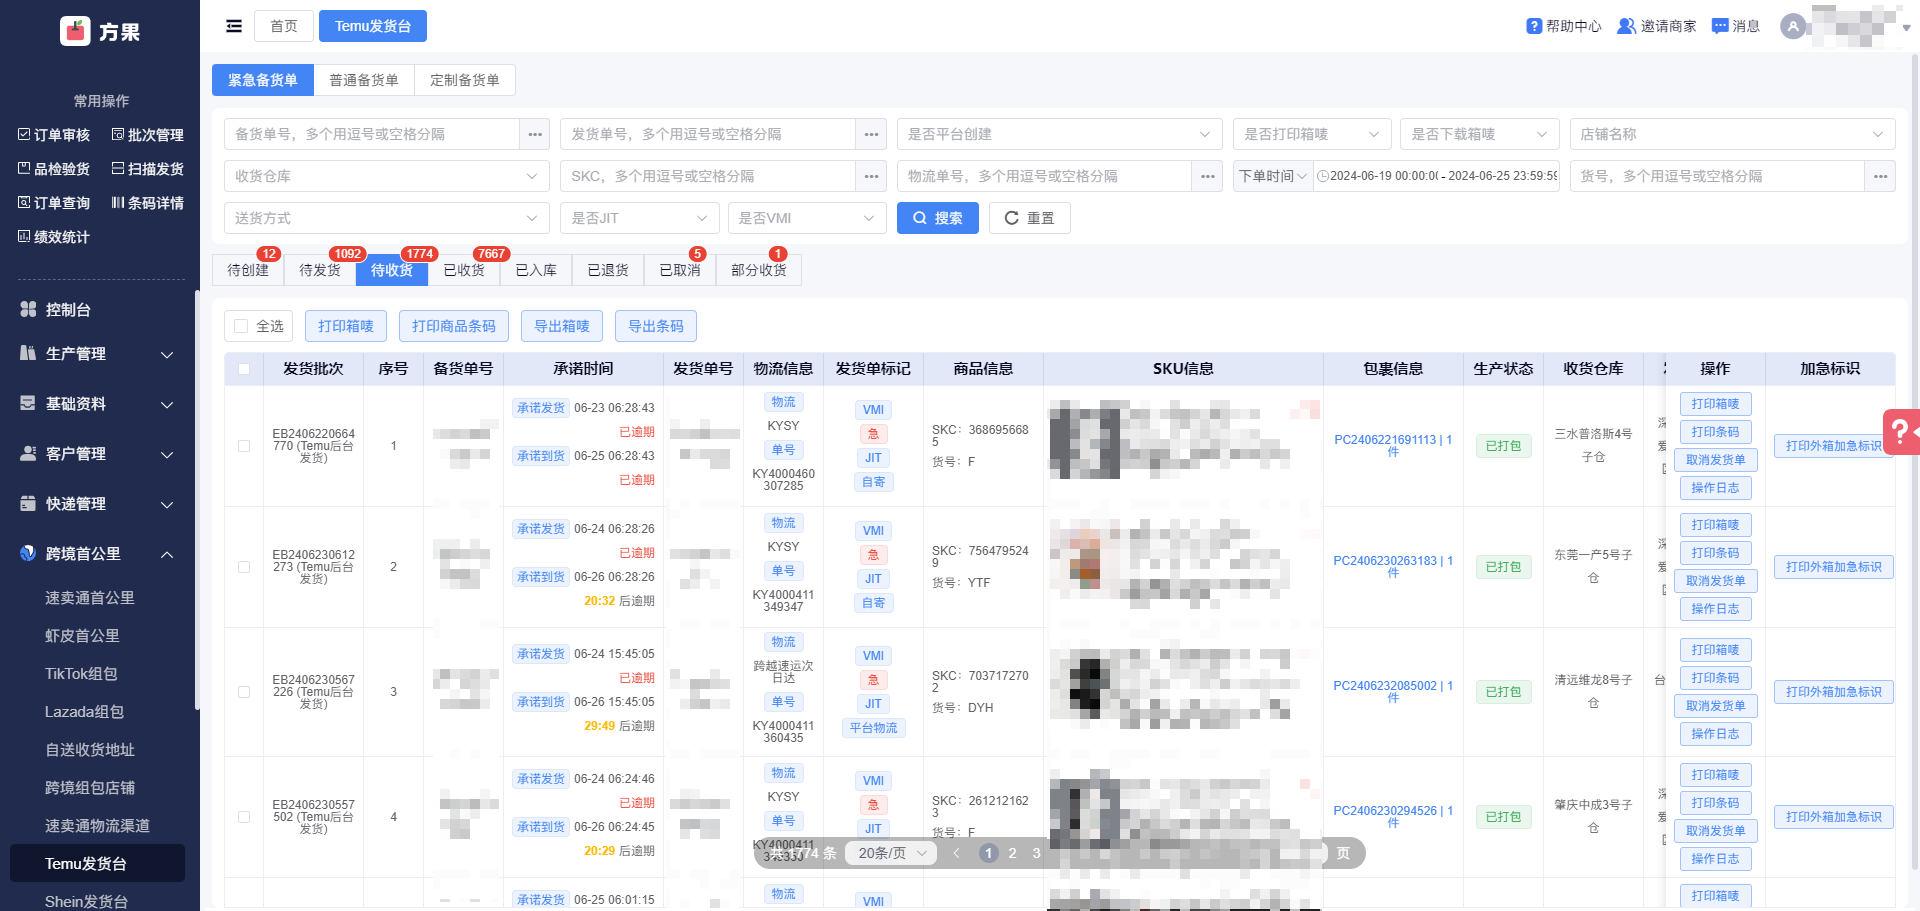Open the help center question icon
The width and height of the screenshot is (1920, 911).
(1534, 26)
